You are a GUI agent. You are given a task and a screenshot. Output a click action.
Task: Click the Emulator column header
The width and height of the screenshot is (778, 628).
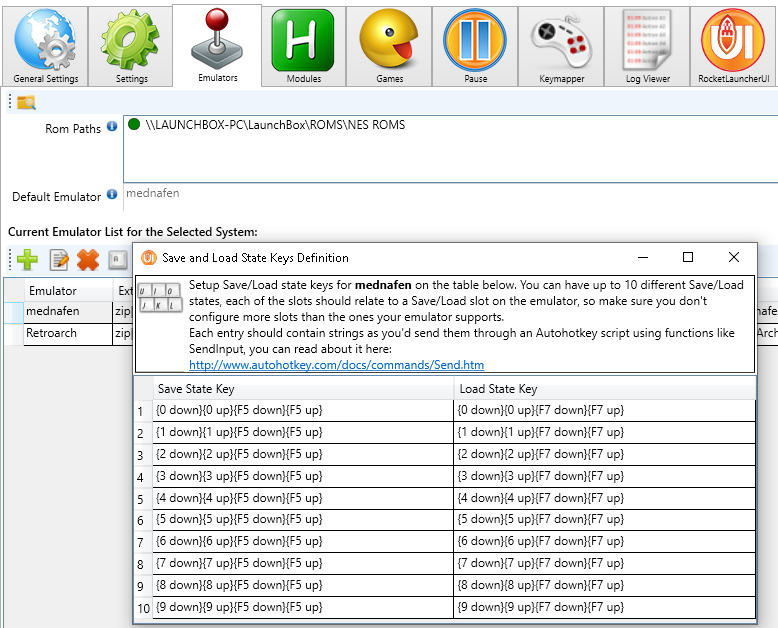(x=68, y=290)
